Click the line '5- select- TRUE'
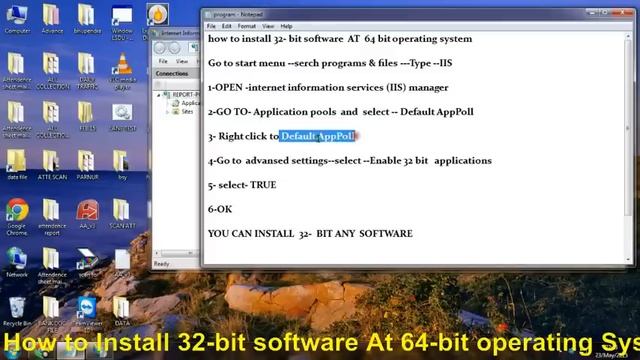 (x=242, y=185)
